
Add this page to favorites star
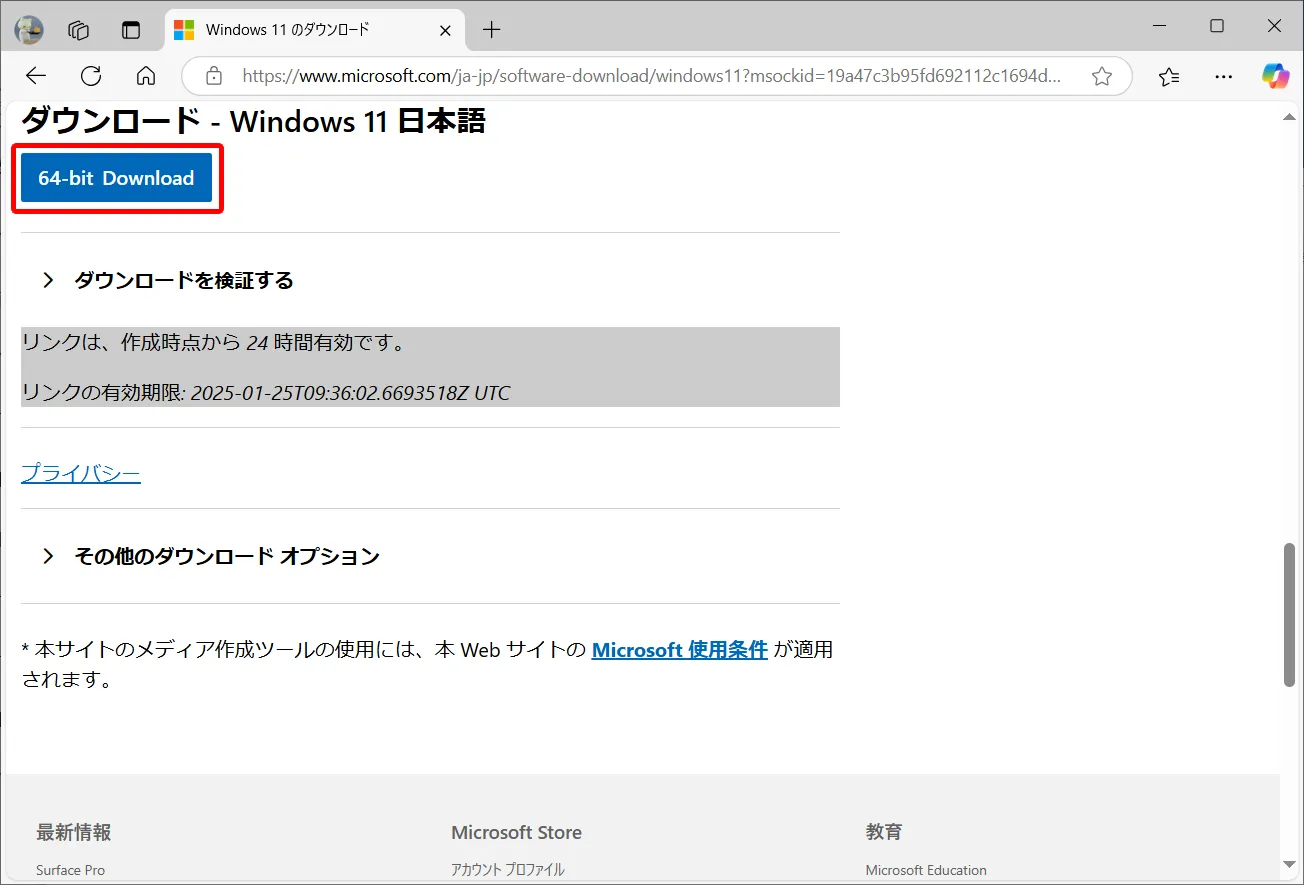(x=1102, y=76)
